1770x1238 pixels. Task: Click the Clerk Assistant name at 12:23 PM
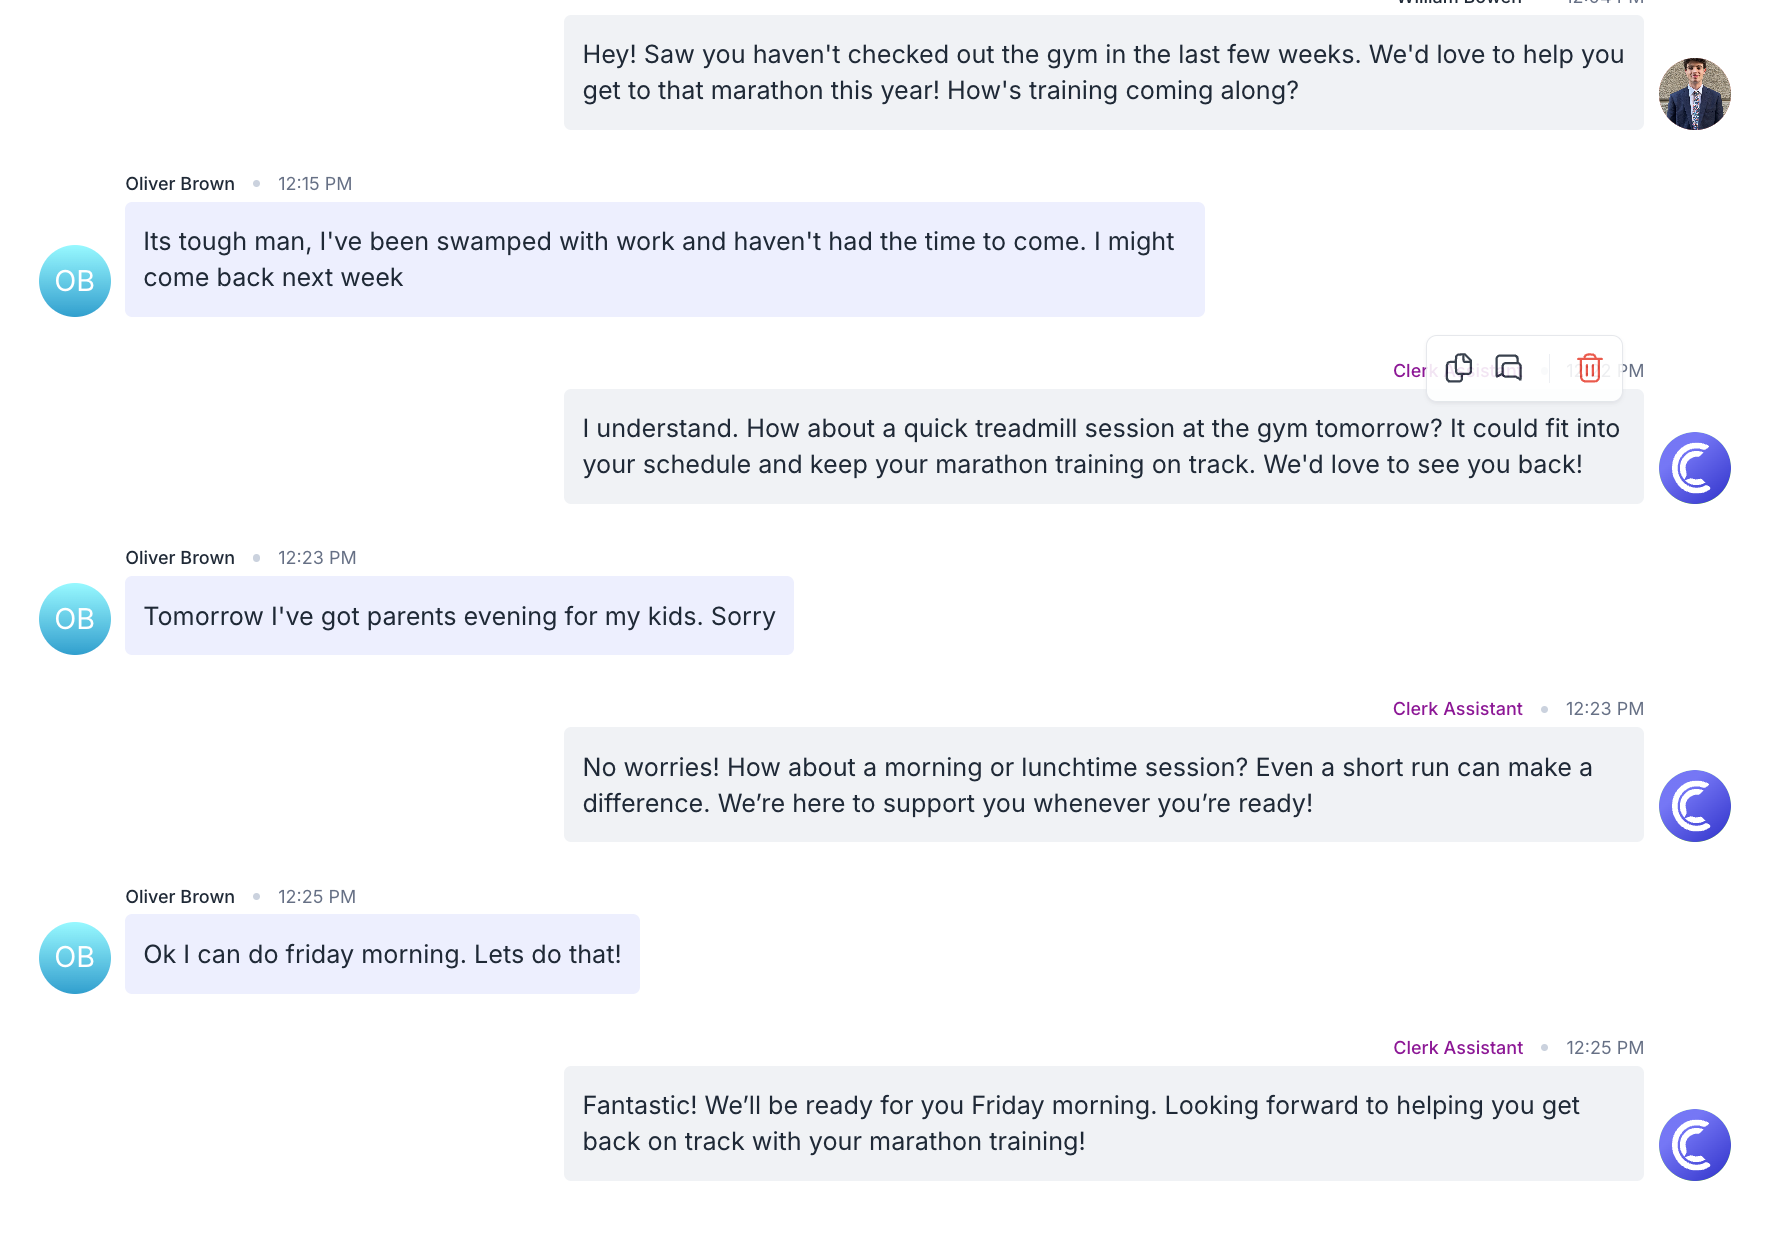coord(1457,709)
